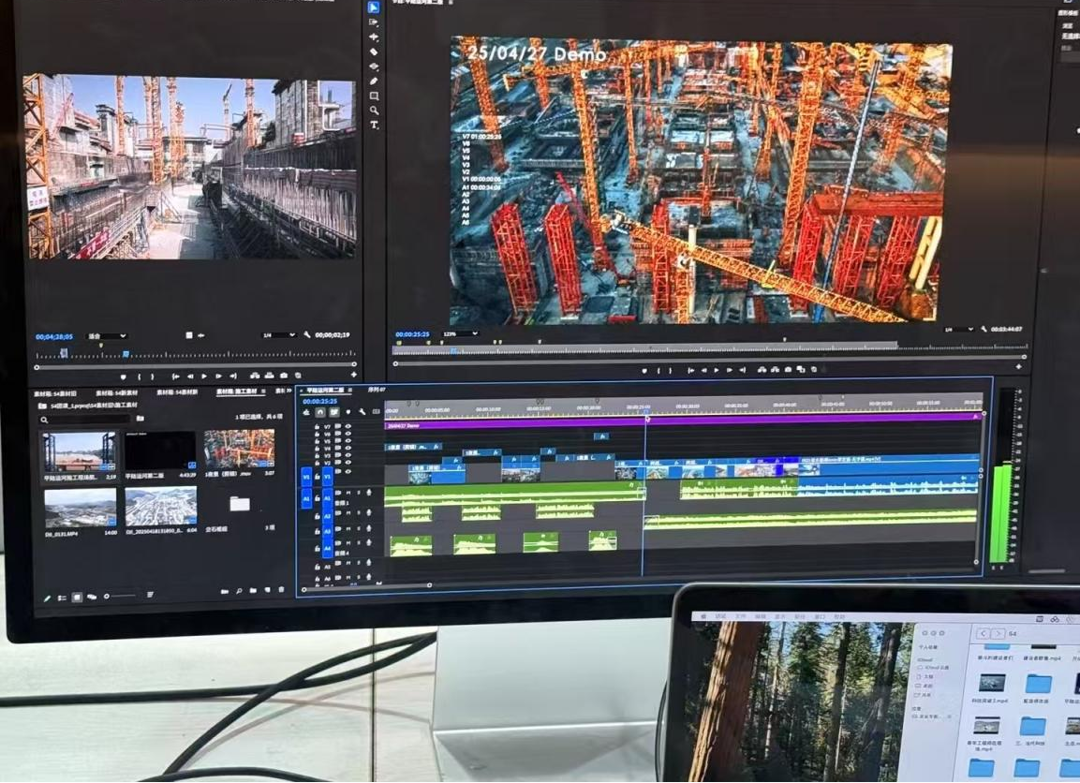This screenshot has width=1080, height=783.
Task: Expand the project panel tabs overflow chevron
Action: coord(289,390)
